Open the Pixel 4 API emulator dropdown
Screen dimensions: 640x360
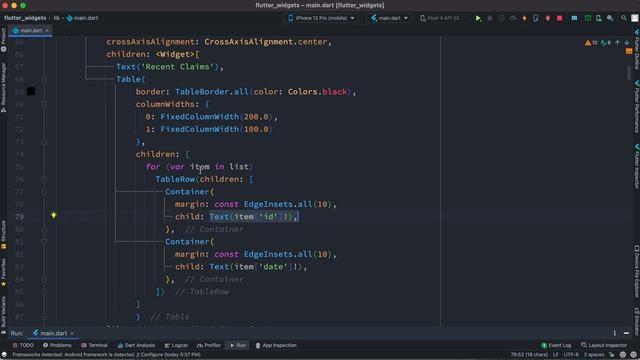point(440,18)
